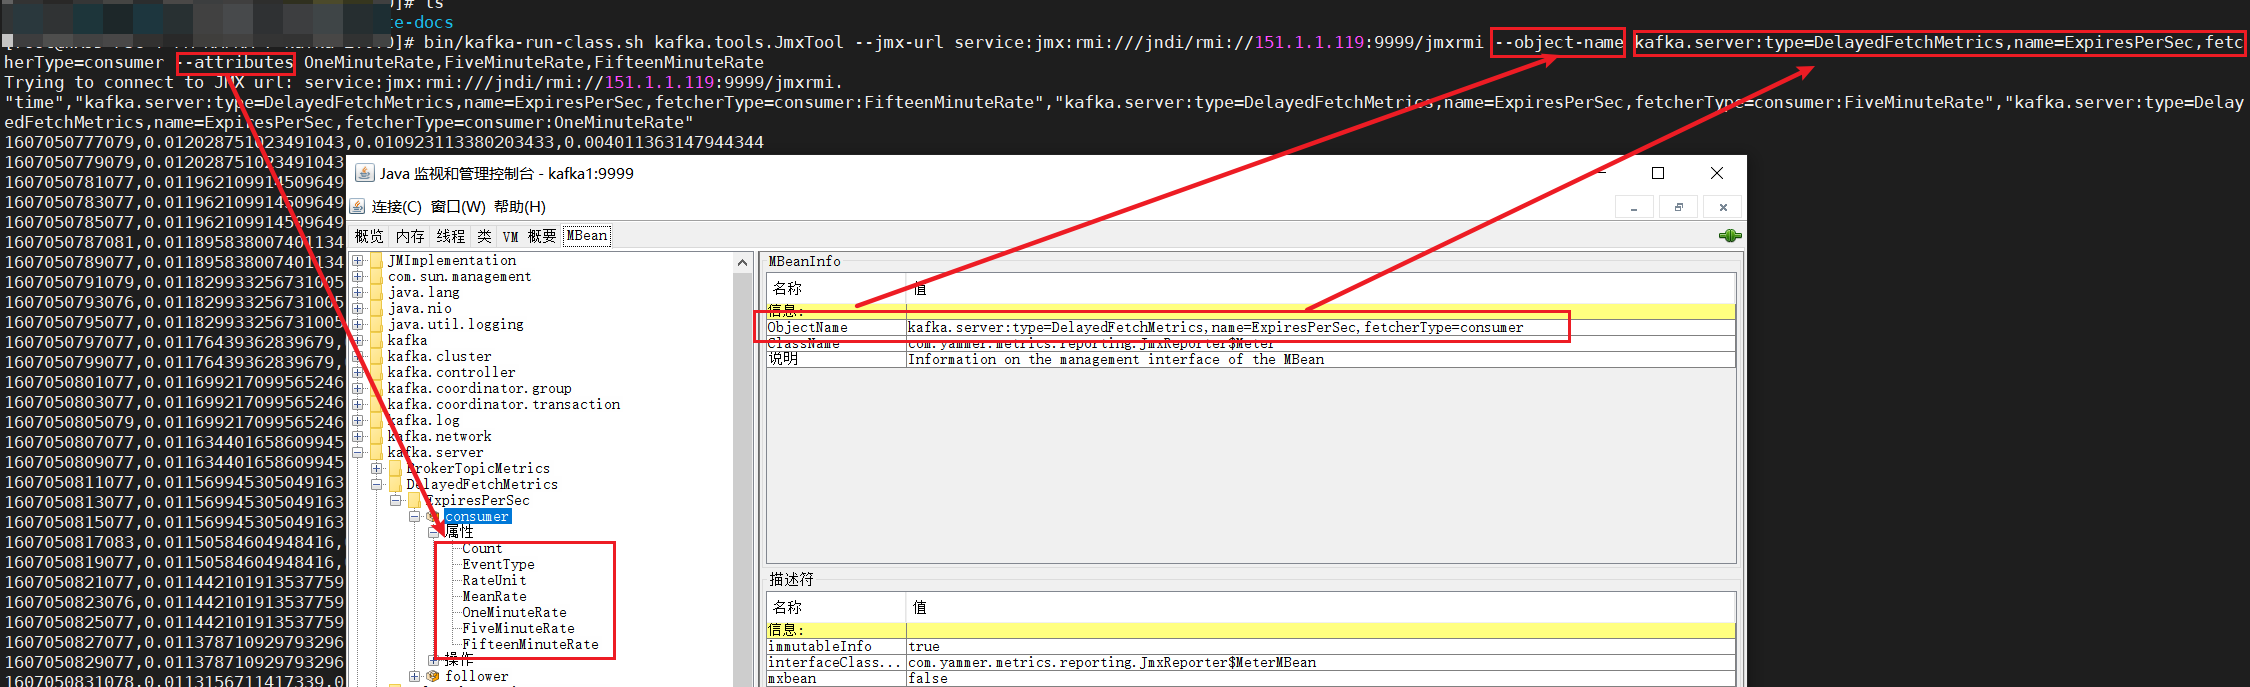The height and width of the screenshot is (687, 2250).
Task: Click the 名称 column header in MBeanInfo table
Action: (x=836, y=289)
